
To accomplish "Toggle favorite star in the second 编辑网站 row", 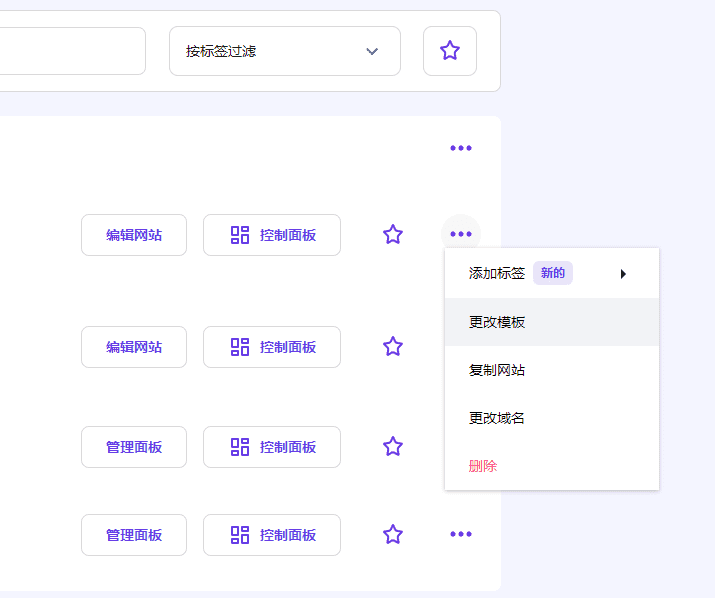I will [393, 347].
